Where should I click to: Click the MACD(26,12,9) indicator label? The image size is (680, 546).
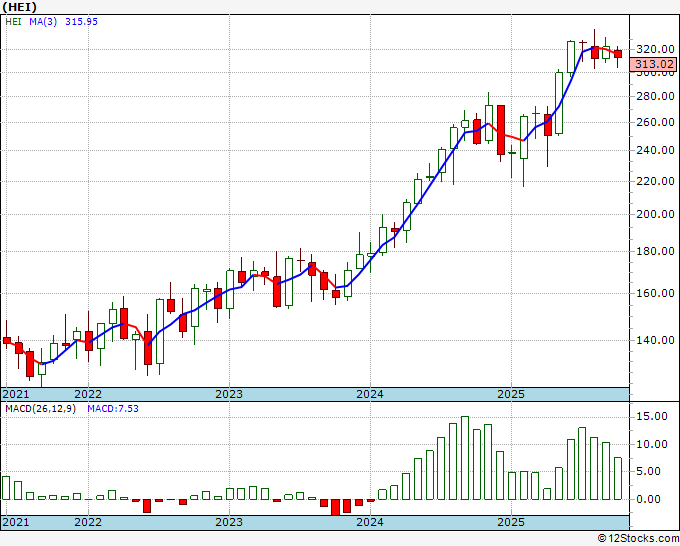point(40,409)
